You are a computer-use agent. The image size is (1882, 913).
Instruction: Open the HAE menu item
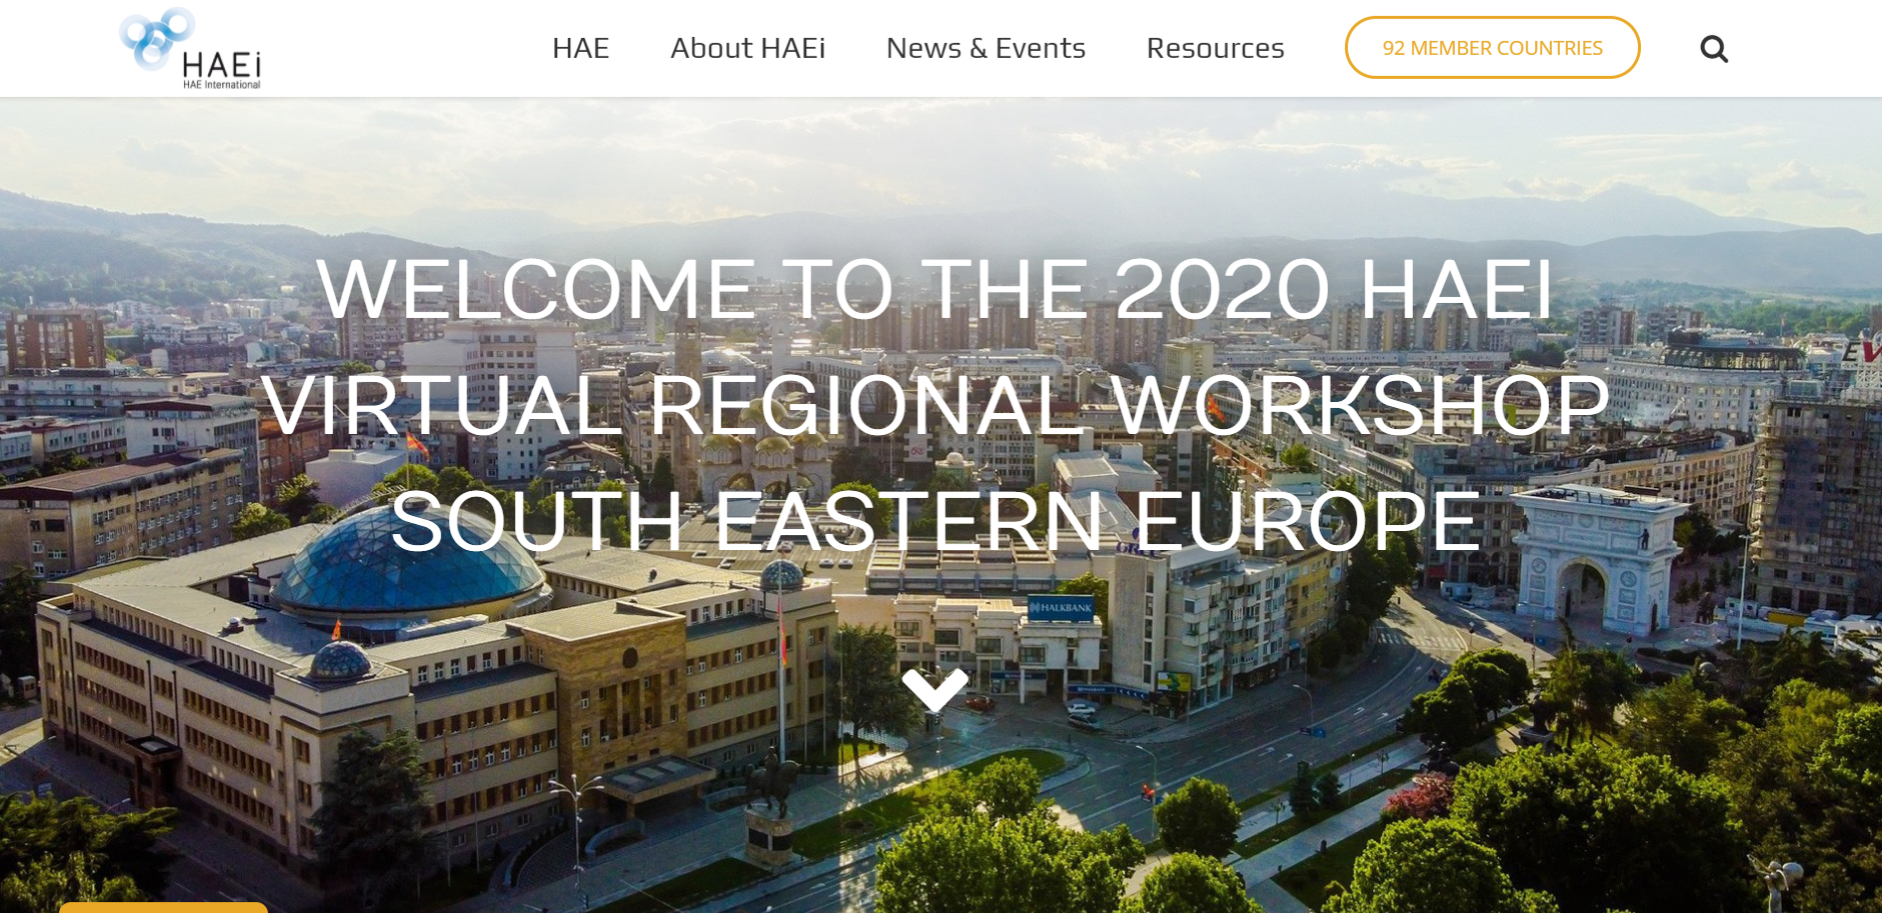(x=580, y=48)
